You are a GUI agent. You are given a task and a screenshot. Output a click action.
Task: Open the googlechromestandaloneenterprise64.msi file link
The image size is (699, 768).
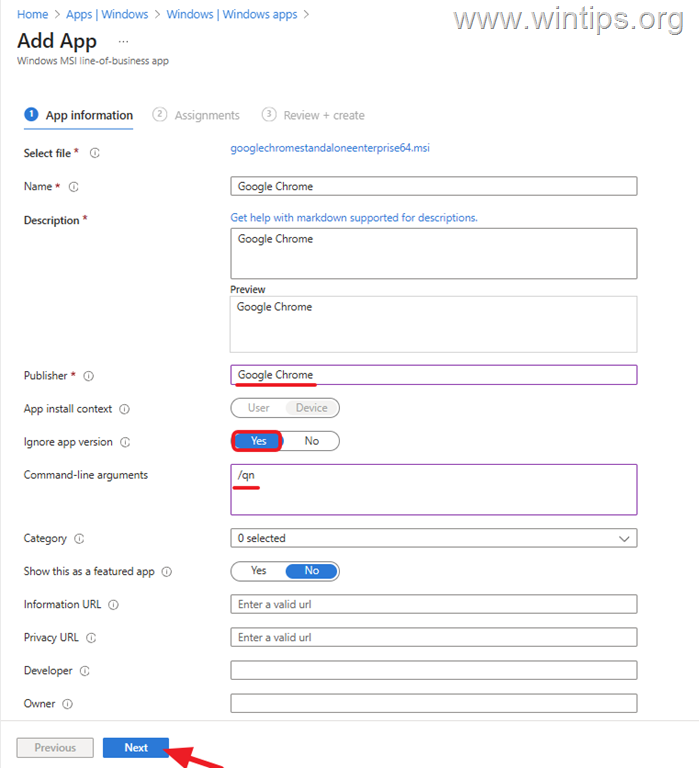coord(330,148)
